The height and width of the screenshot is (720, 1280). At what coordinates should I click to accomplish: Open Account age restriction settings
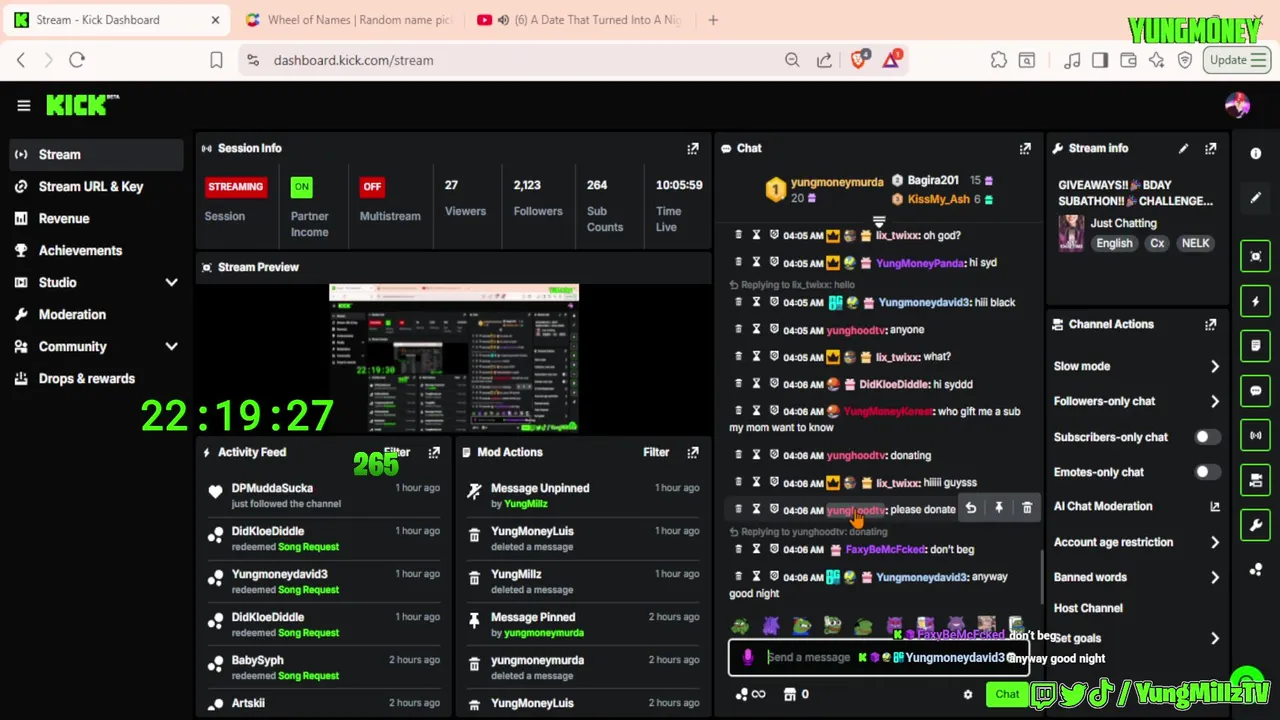(x=1137, y=542)
